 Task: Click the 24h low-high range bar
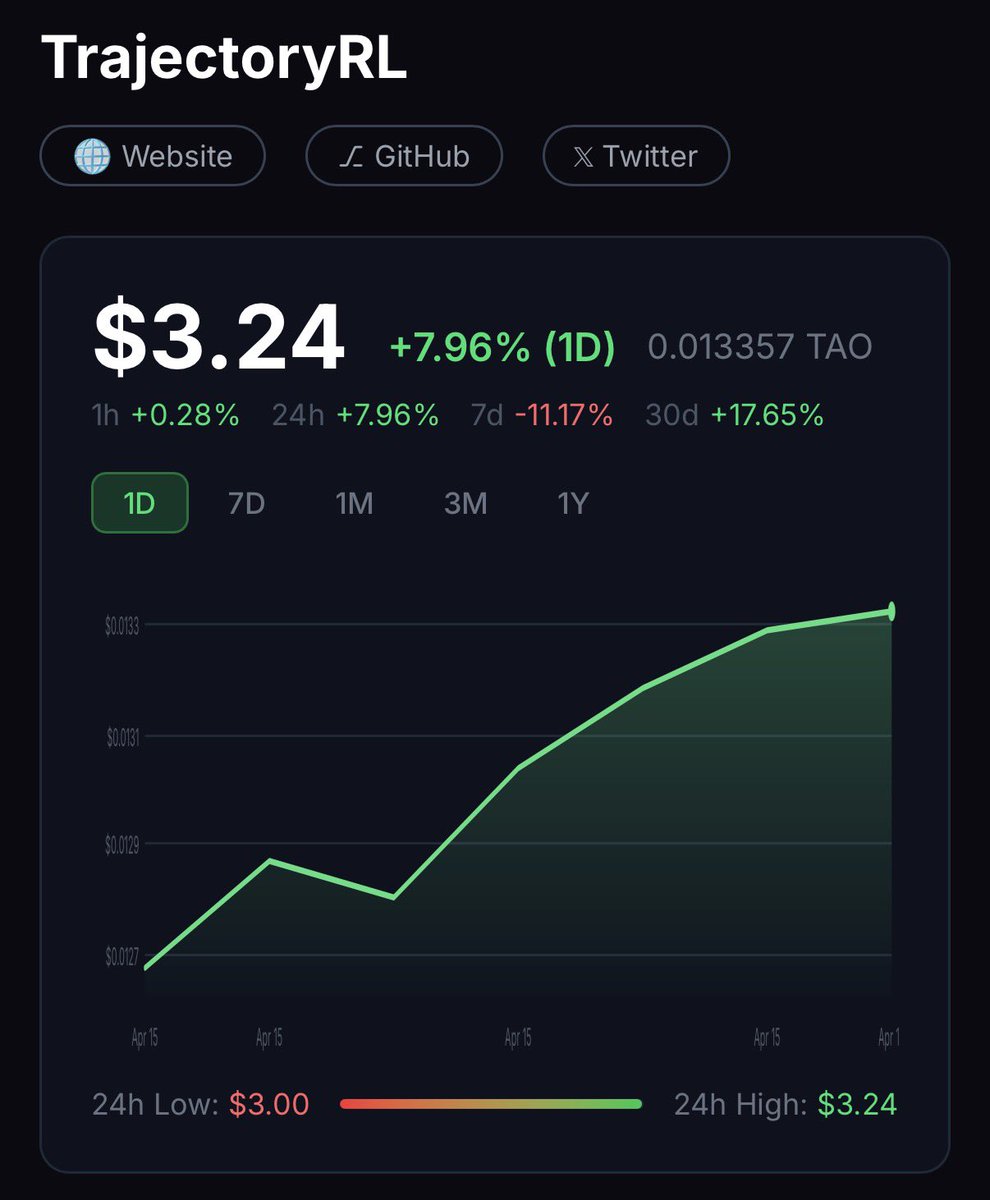click(x=490, y=1104)
